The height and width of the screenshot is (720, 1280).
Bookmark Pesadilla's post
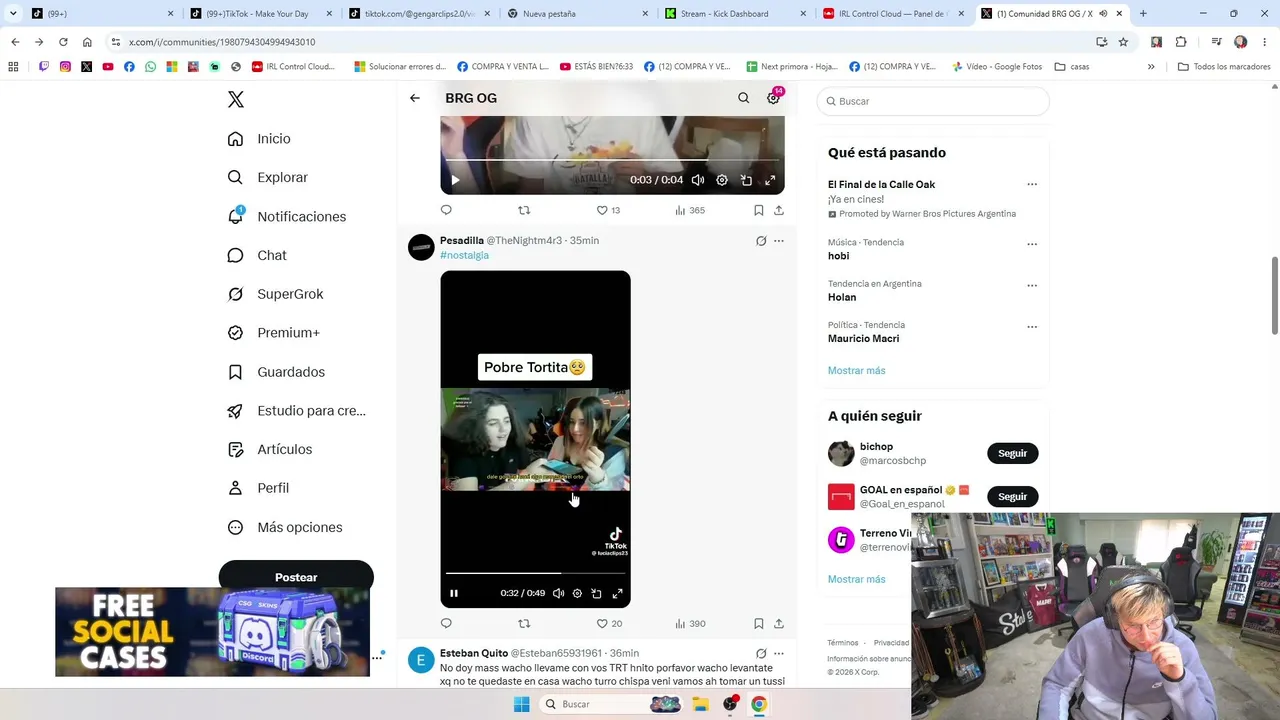(759, 623)
